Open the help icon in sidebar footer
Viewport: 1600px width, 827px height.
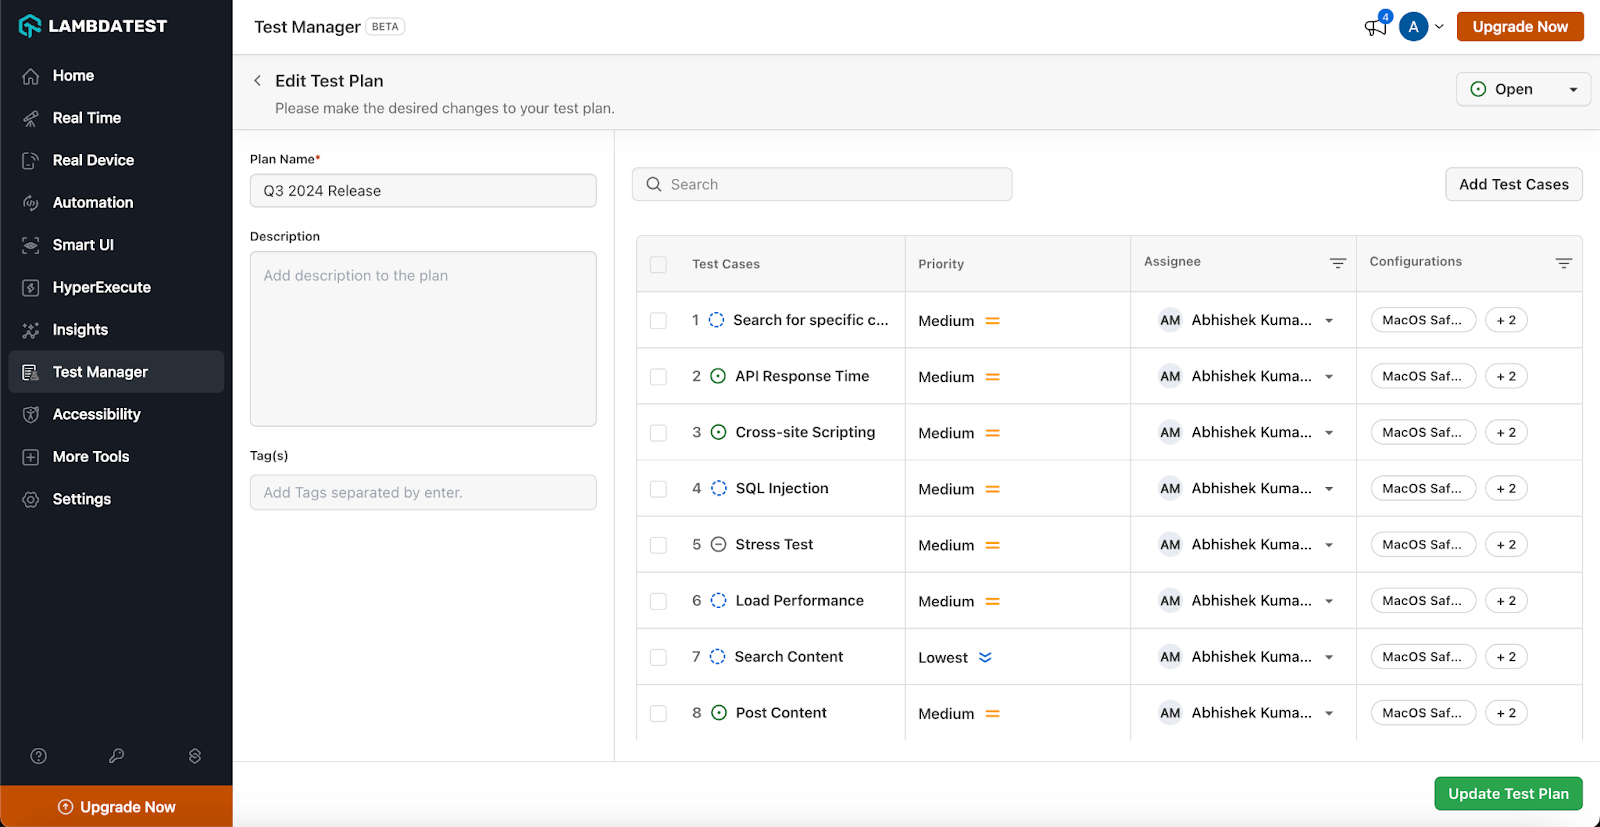point(39,756)
